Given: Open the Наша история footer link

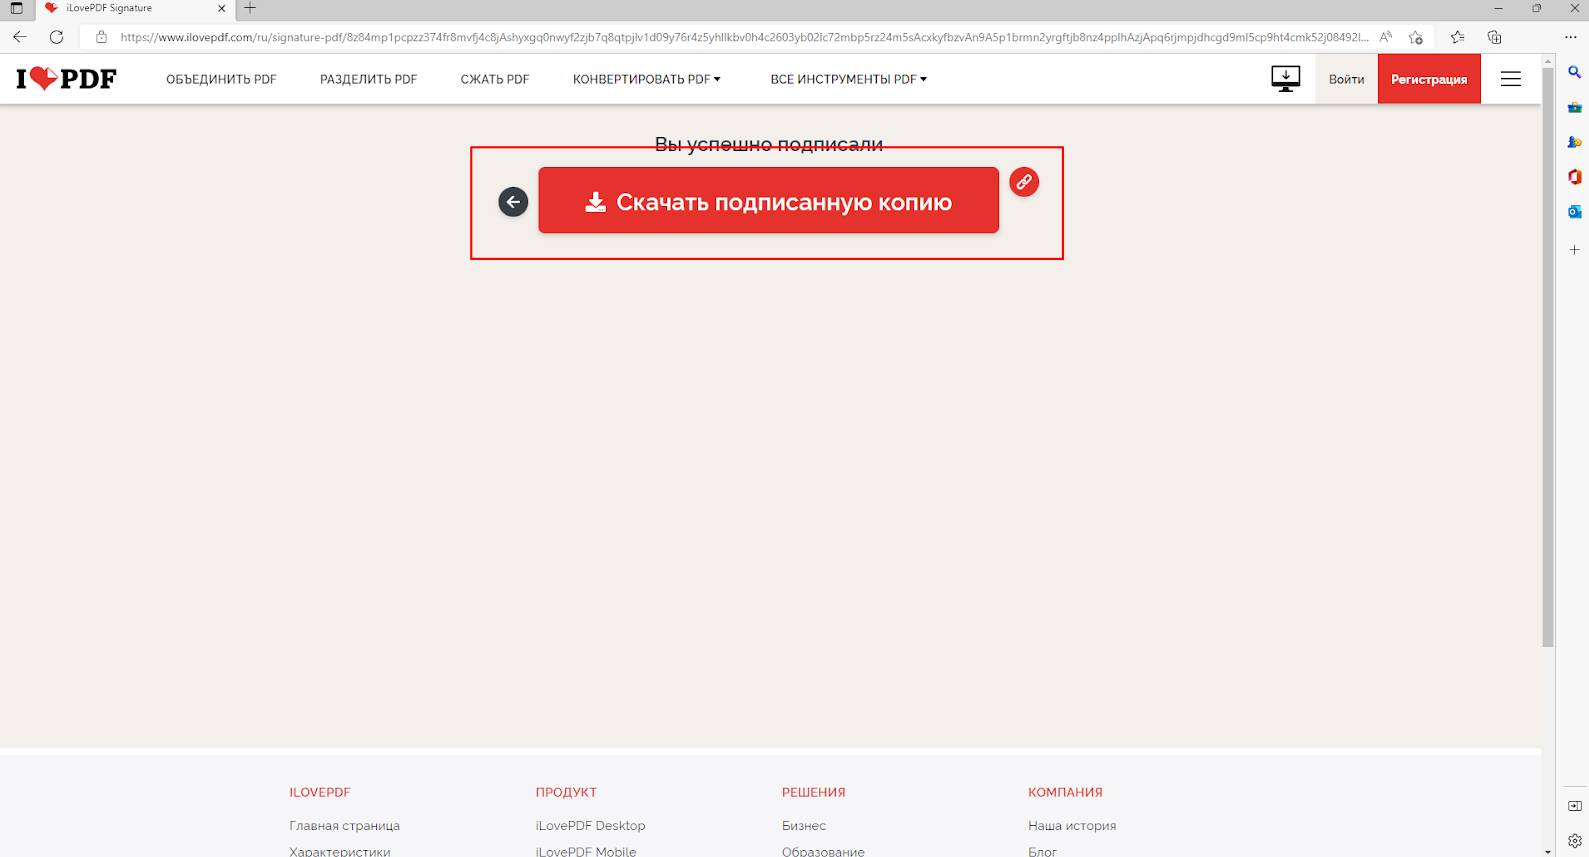Looking at the screenshot, I should click(1072, 826).
